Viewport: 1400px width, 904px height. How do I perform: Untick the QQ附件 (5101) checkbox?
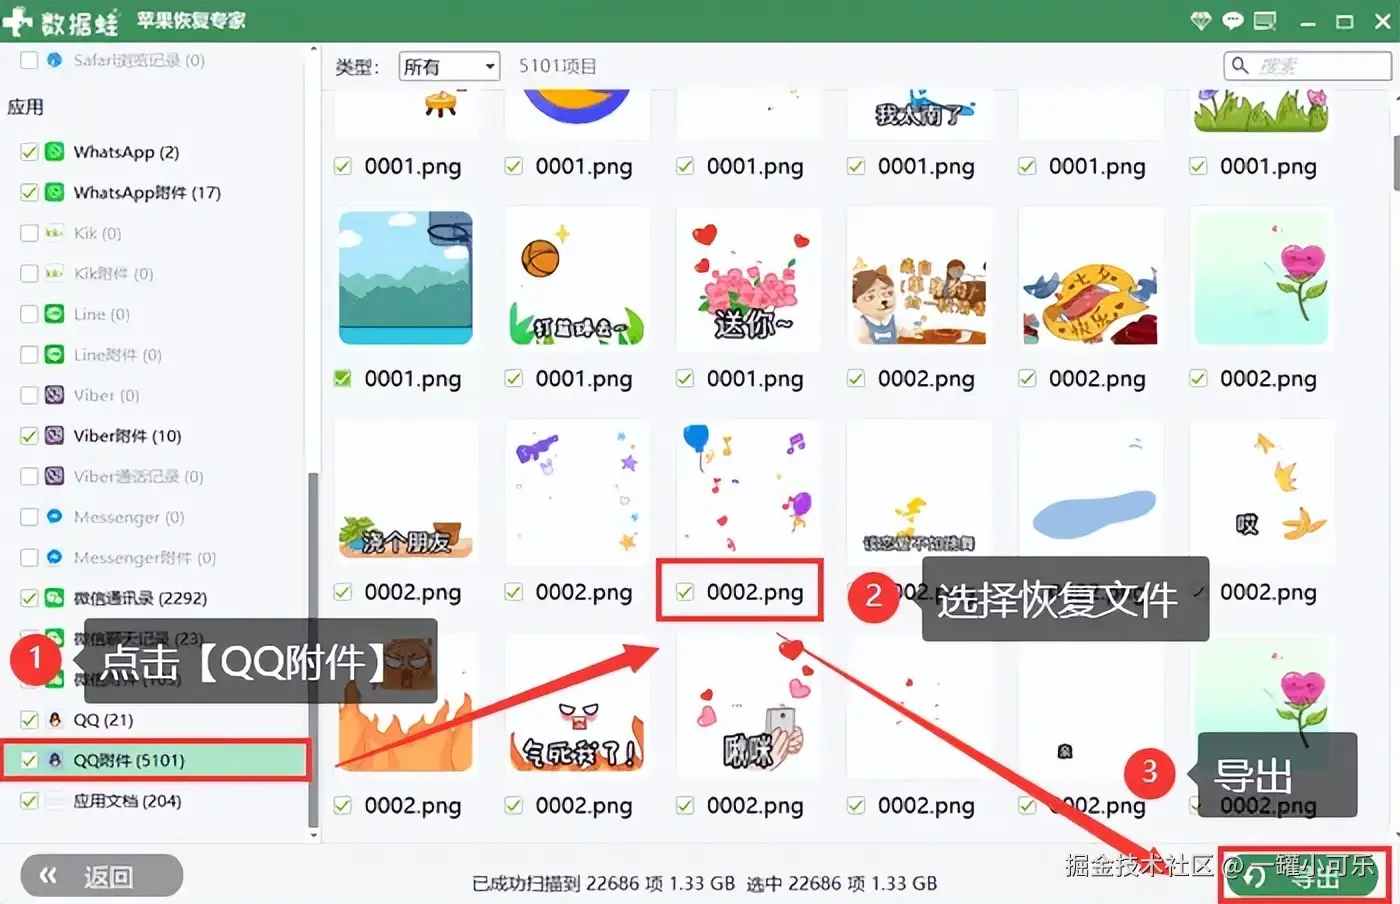tap(29, 760)
